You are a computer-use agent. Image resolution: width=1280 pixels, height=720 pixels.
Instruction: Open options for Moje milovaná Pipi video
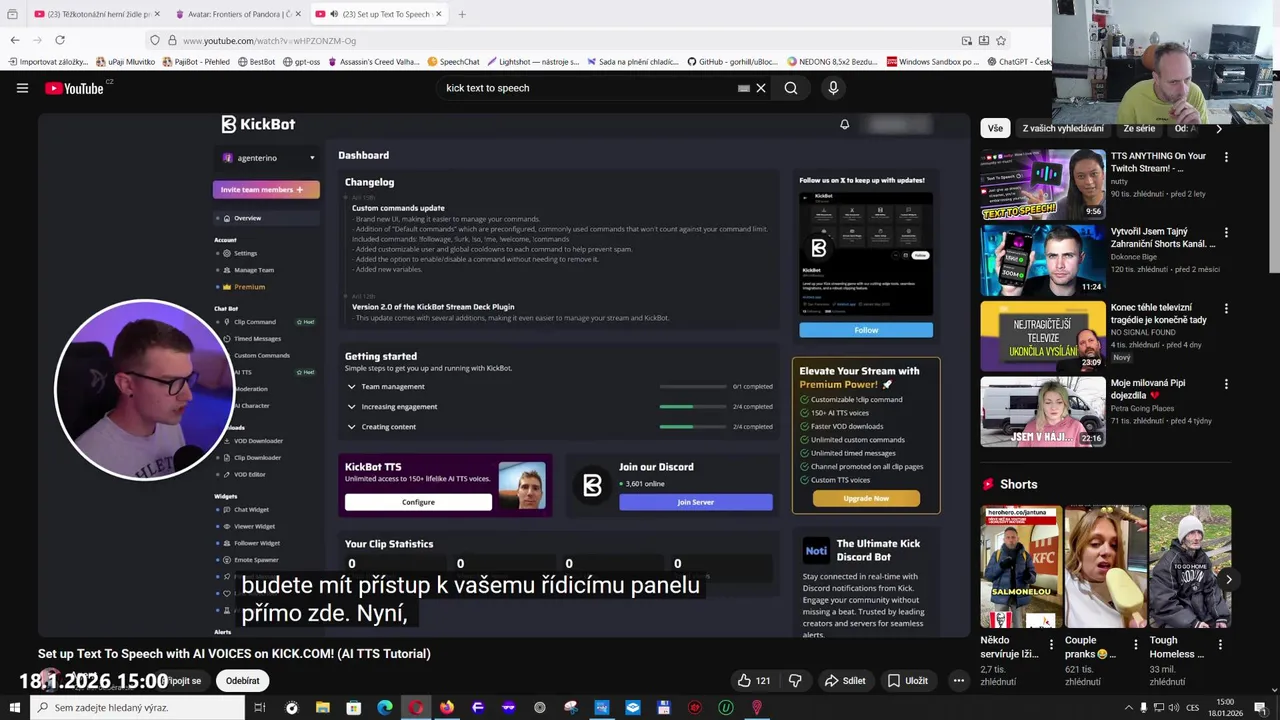[1226, 384]
